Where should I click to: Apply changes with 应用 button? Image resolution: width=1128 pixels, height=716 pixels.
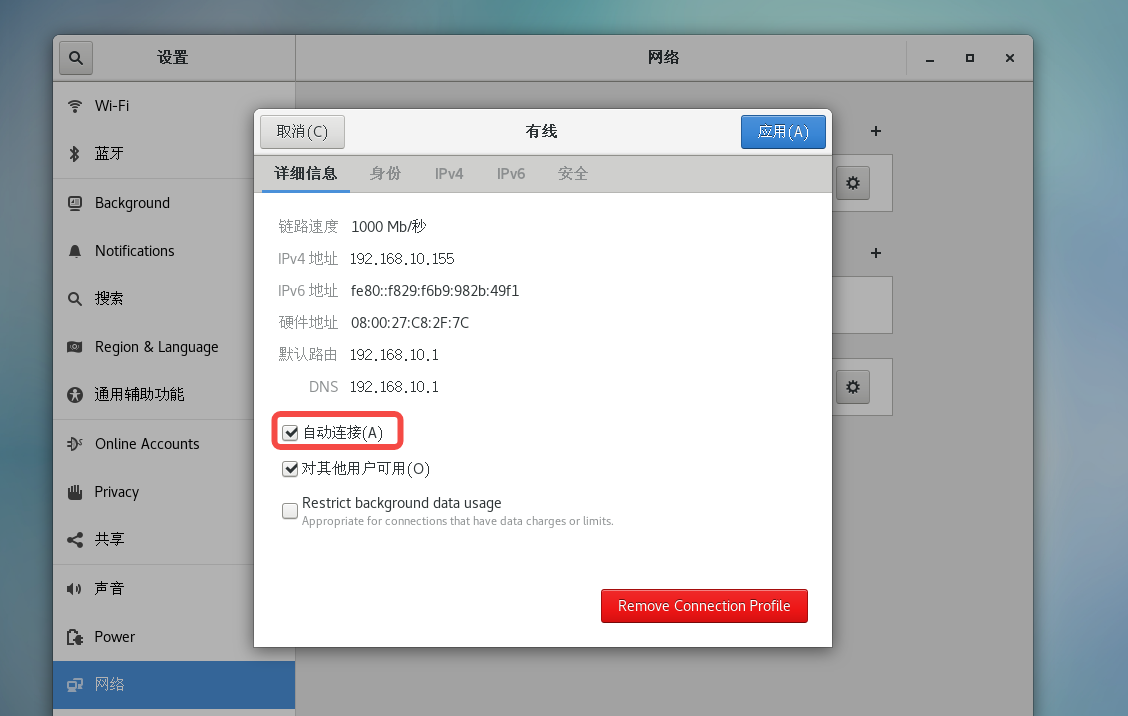click(x=783, y=131)
